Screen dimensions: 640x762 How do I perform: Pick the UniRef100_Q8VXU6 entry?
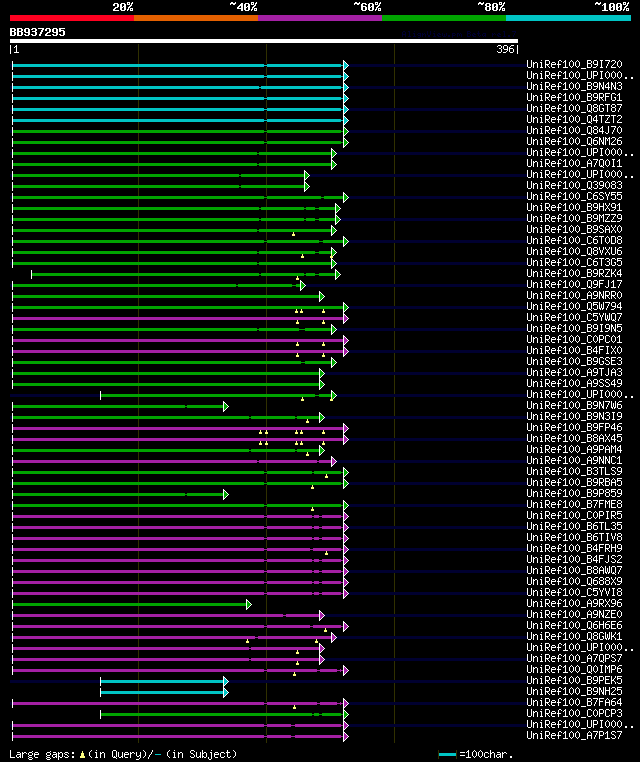(x=574, y=251)
